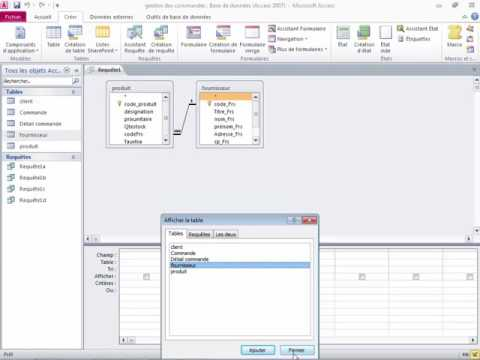Click the Table icon in ribbon
480x360 pixels.
click(53, 37)
